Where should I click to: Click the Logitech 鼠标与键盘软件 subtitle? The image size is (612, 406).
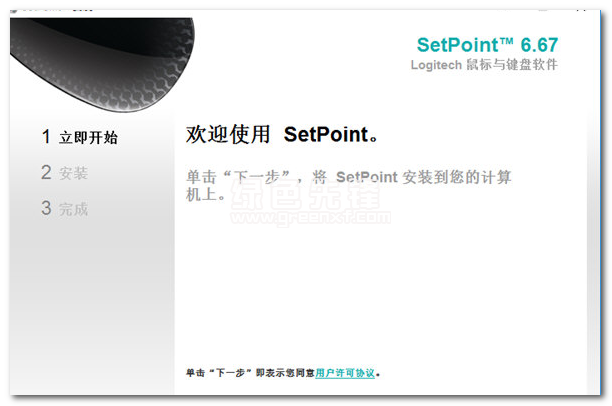click(x=484, y=64)
